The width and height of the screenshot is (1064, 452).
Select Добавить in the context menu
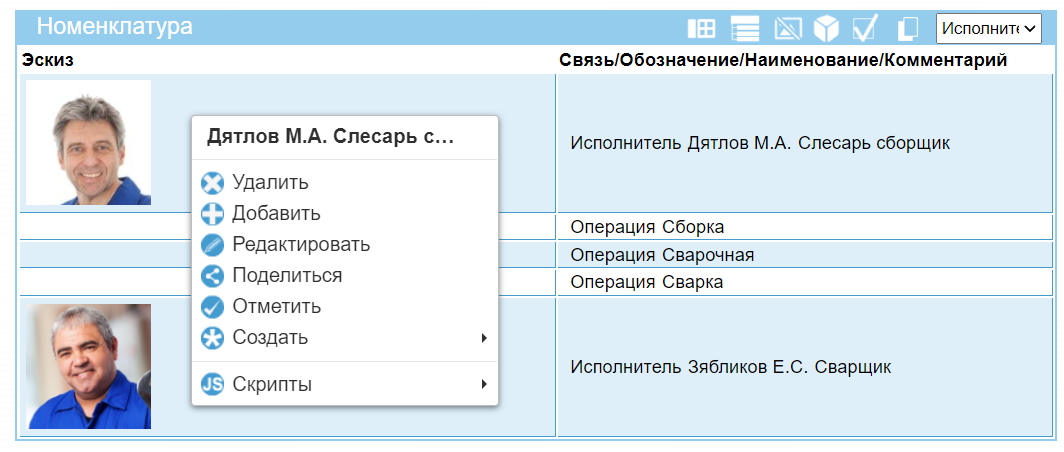pyautogui.click(x=276, y=214)
